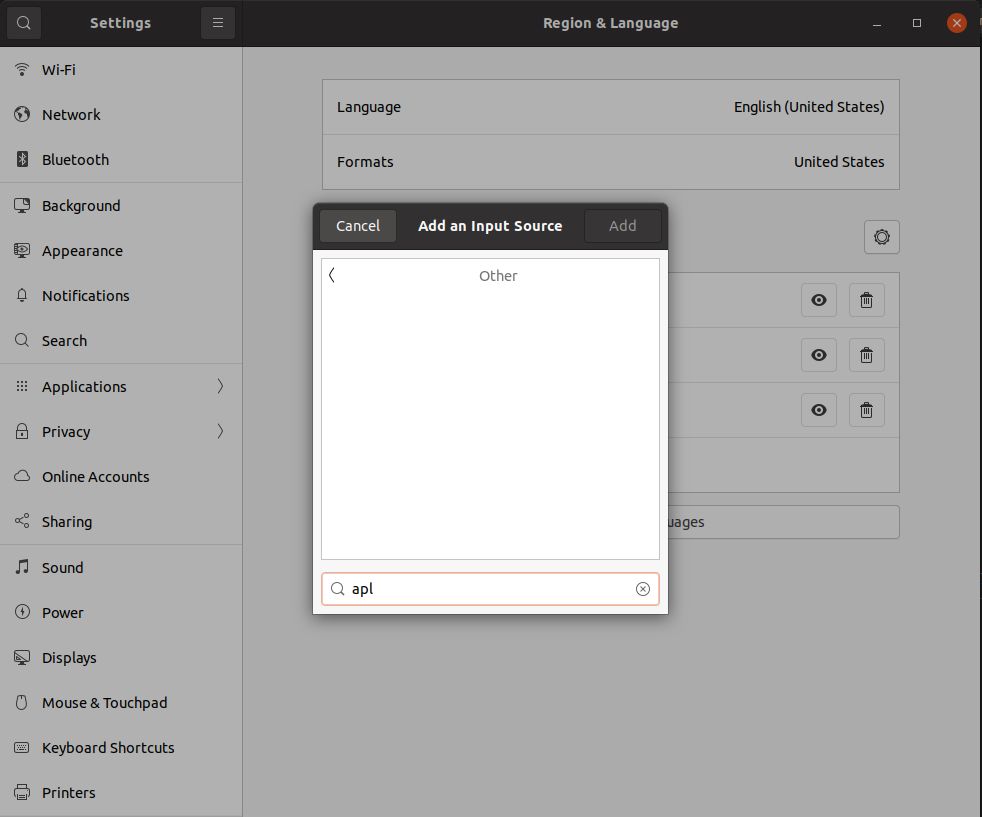
Task: Click the Printers printer icon
Action: (x=22, y=793)
